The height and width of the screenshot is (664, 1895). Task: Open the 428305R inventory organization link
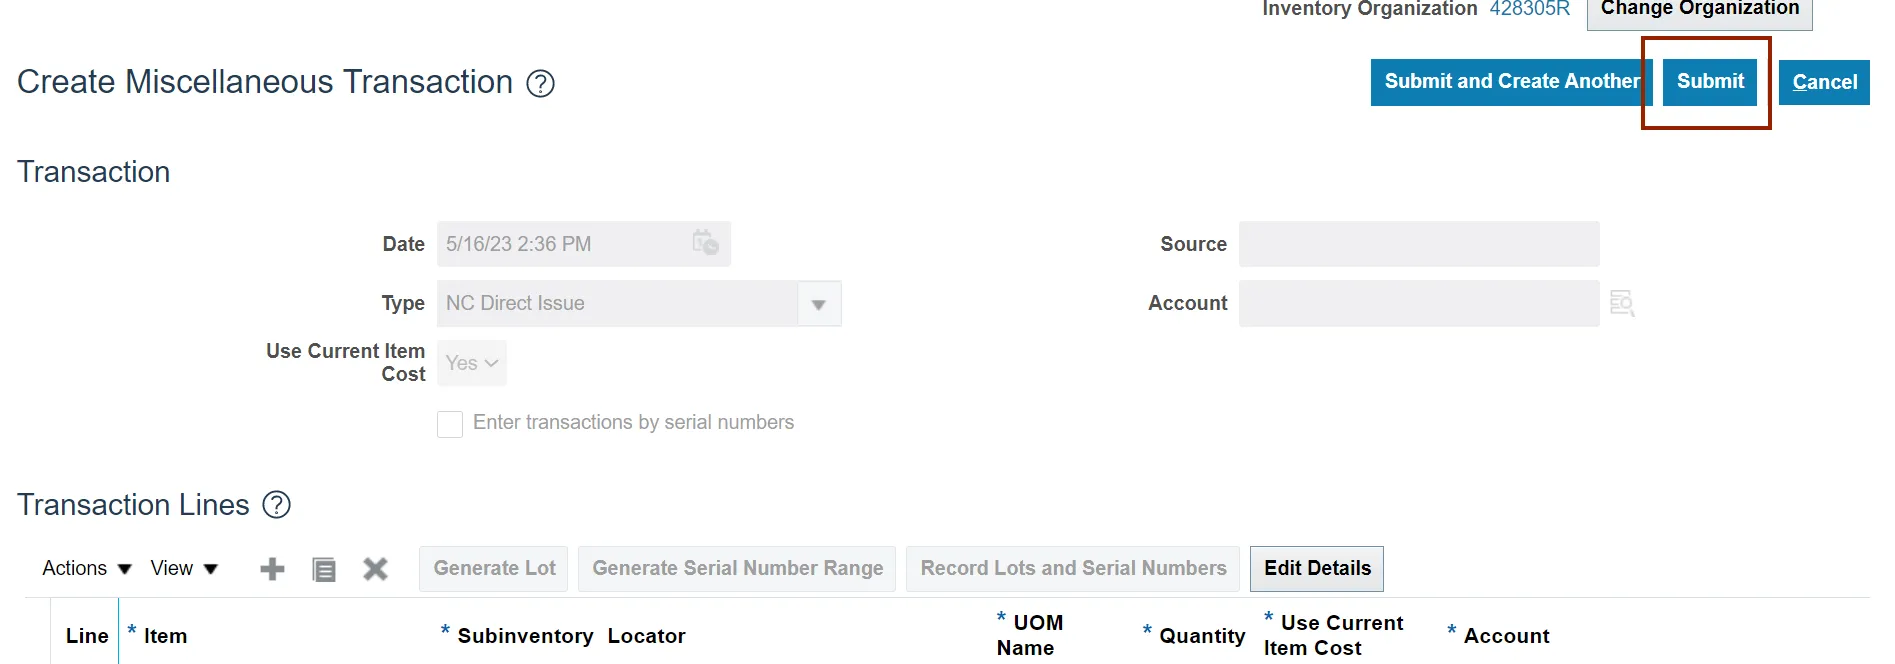1529,9
